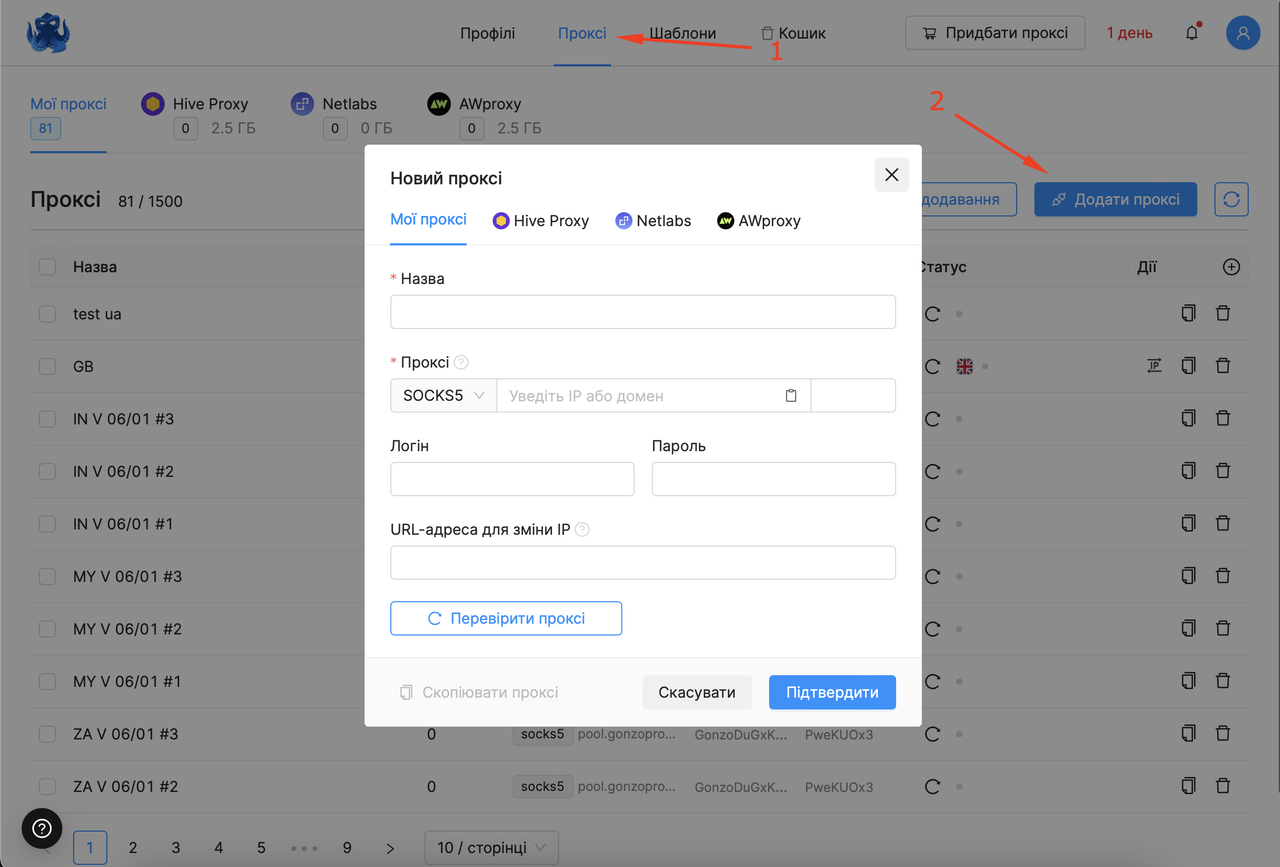Image resolution: width=1280 pixels, height=867 pixels.
Task: Check the test ua row checkbox
Action: 47,314
